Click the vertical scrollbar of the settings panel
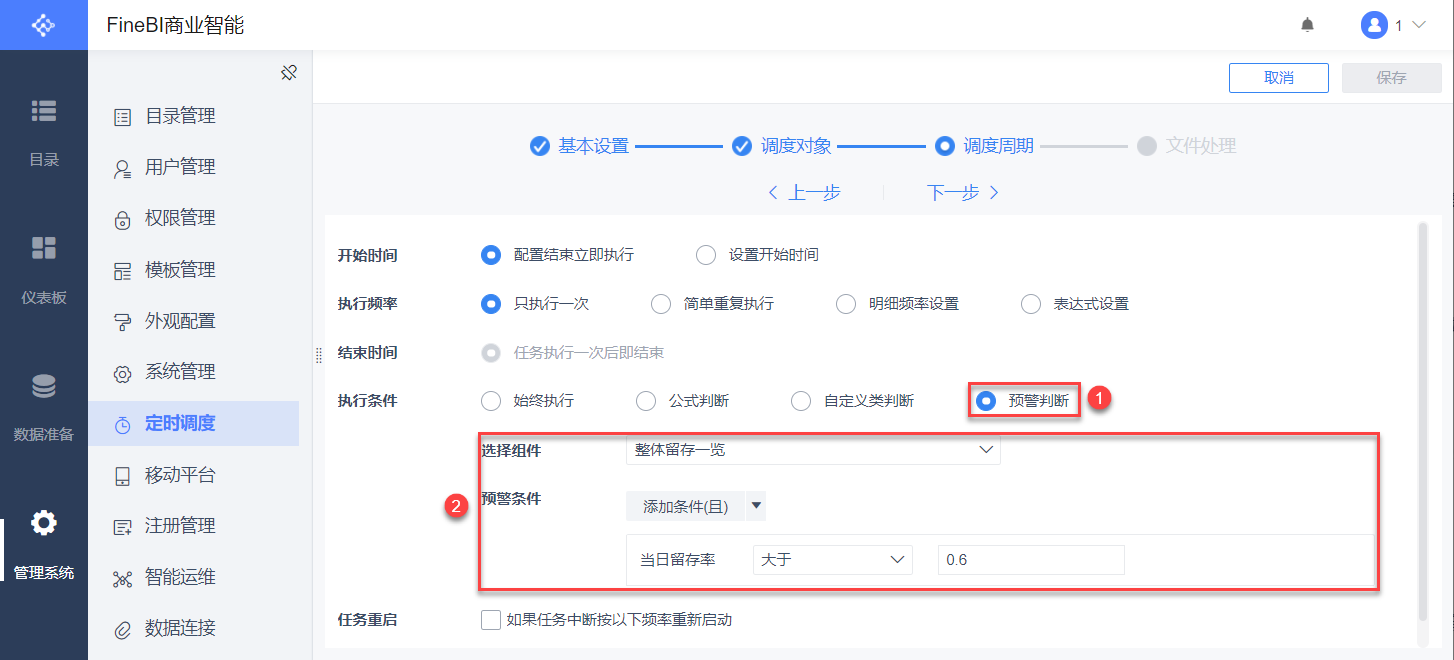 click(1422, 420)
